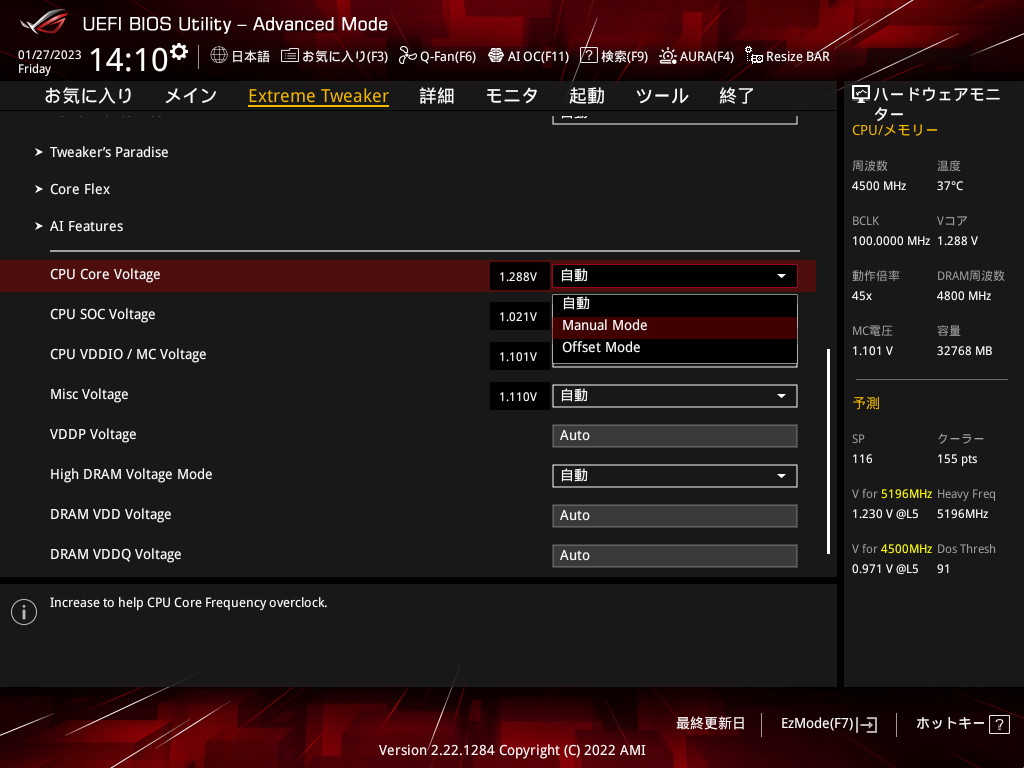Select Manual Mode option
Viewport: 1024px width, 768px height.
coord(675,326)
